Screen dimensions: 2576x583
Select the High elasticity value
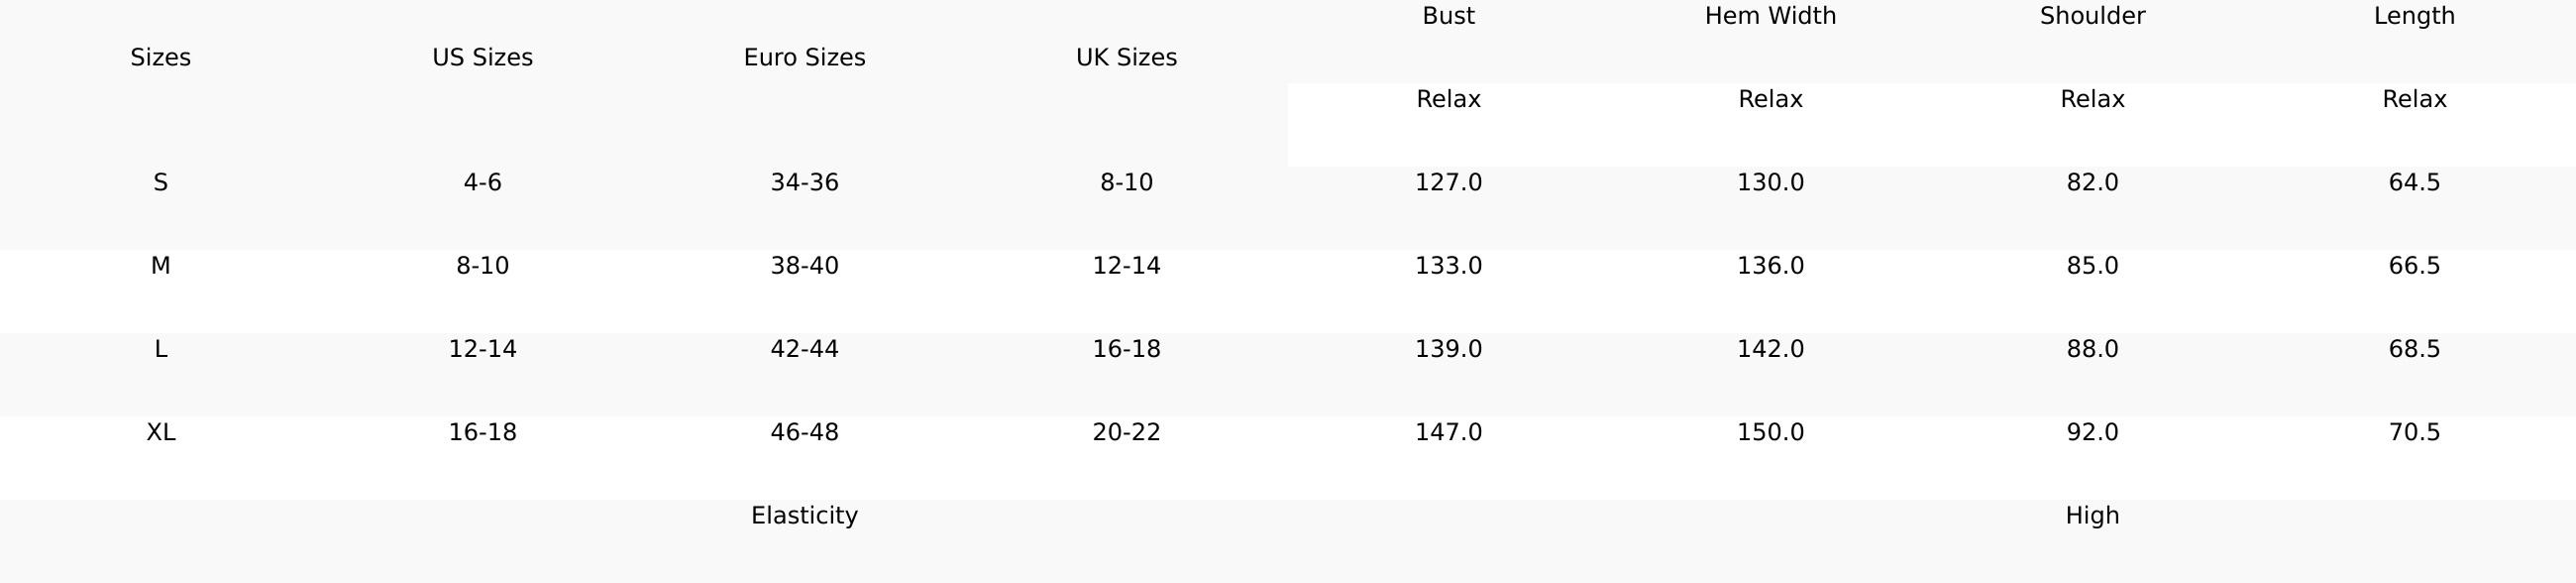[x=2092, y=515]
